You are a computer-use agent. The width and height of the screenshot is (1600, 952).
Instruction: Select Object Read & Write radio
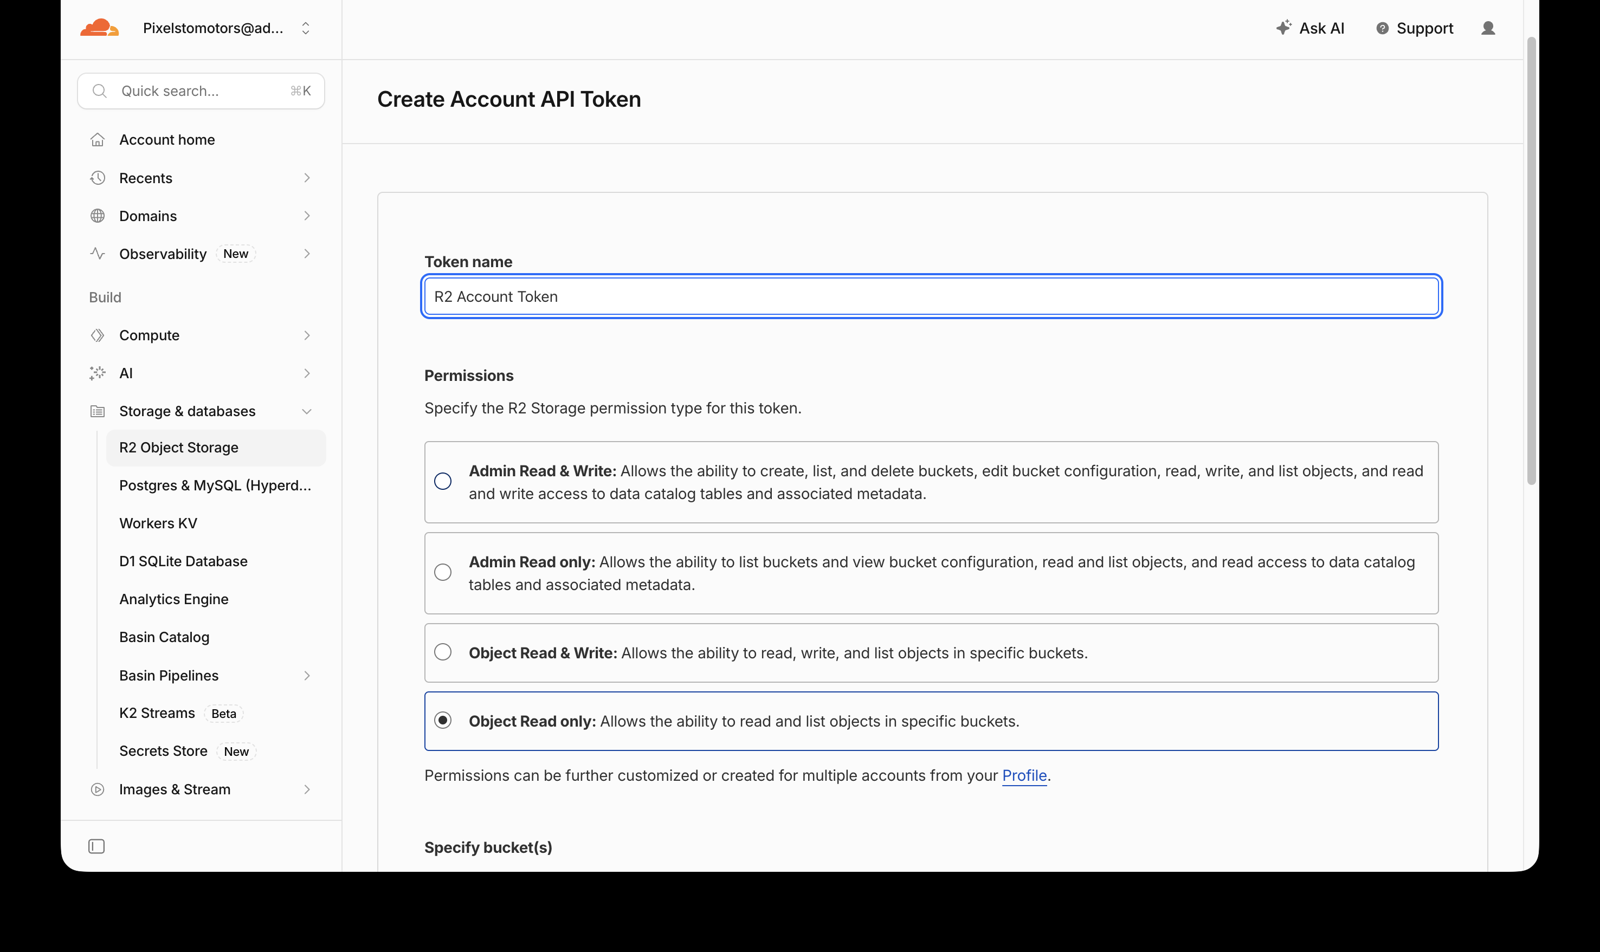click(x=443, y=652)
